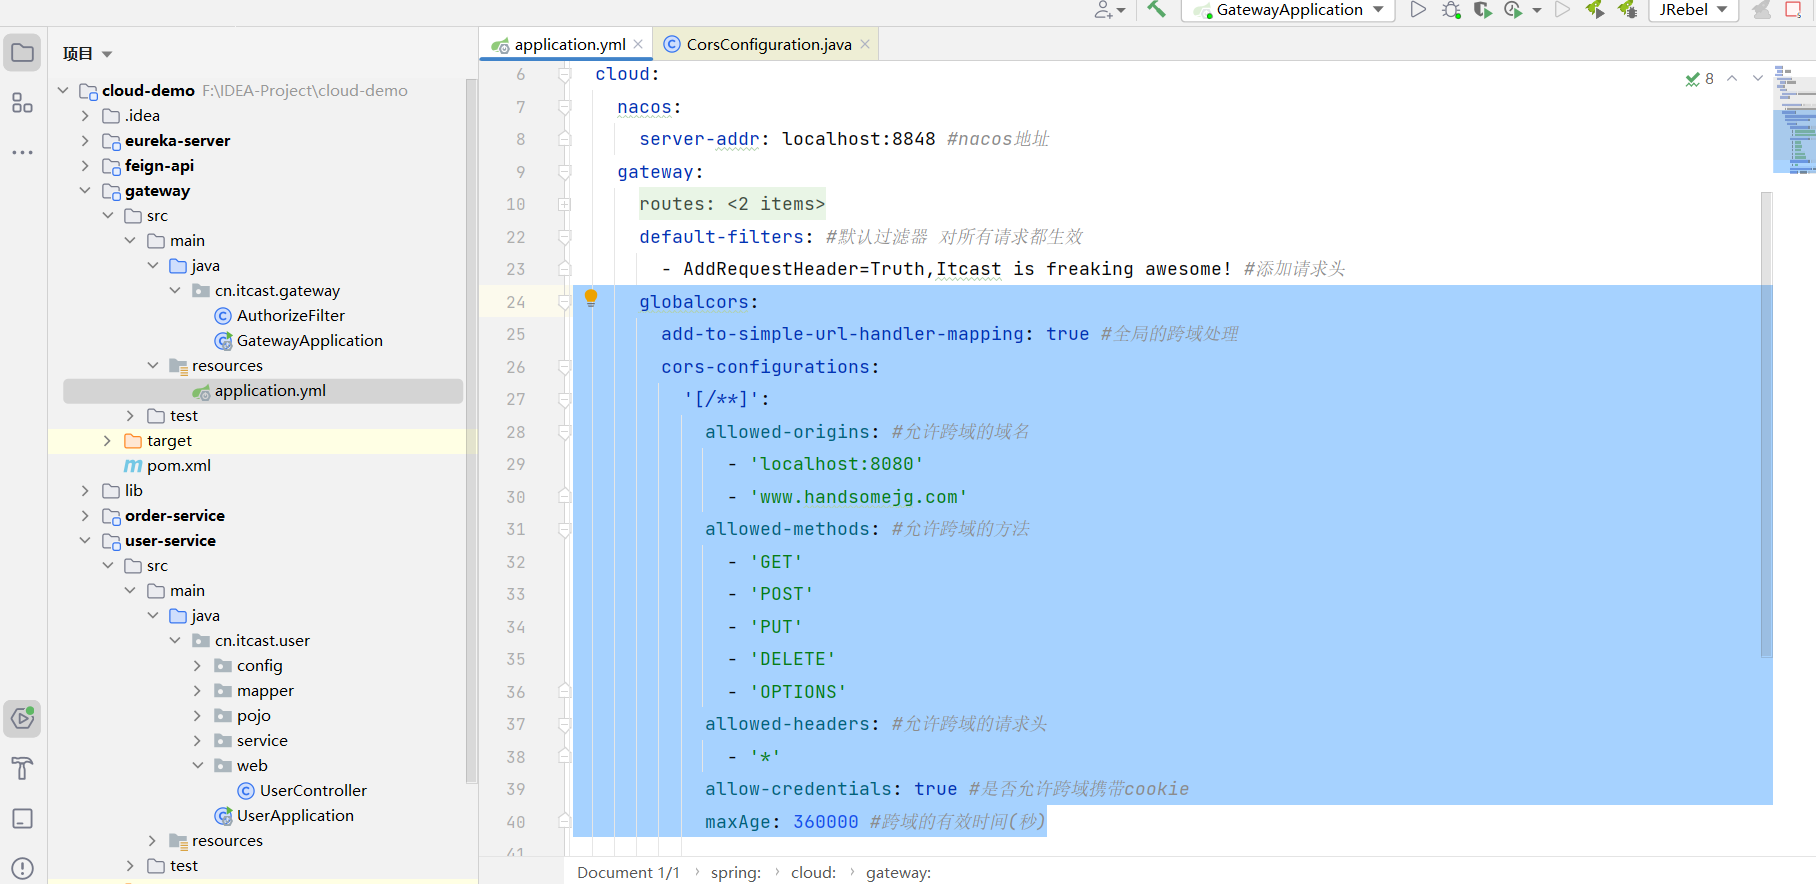Open the 项目 view dropdown
The image size is (1816, 884).
(87, 54)
